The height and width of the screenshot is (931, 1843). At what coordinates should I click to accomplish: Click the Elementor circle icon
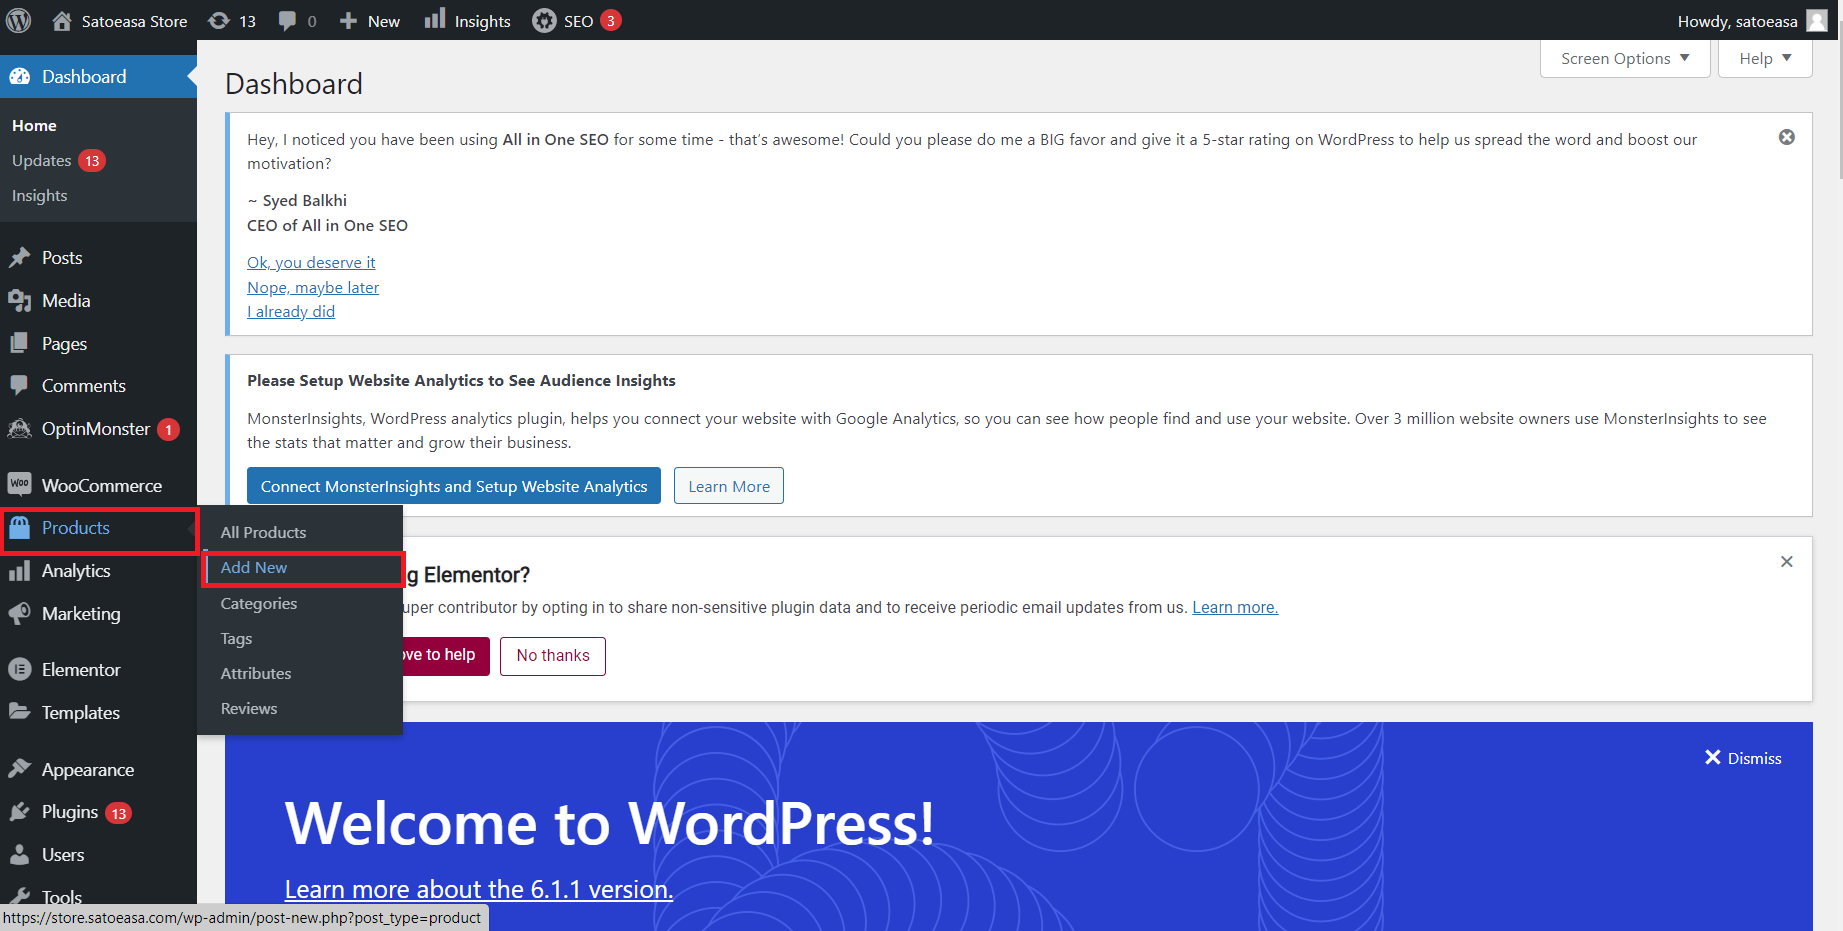tap(20, 669)
